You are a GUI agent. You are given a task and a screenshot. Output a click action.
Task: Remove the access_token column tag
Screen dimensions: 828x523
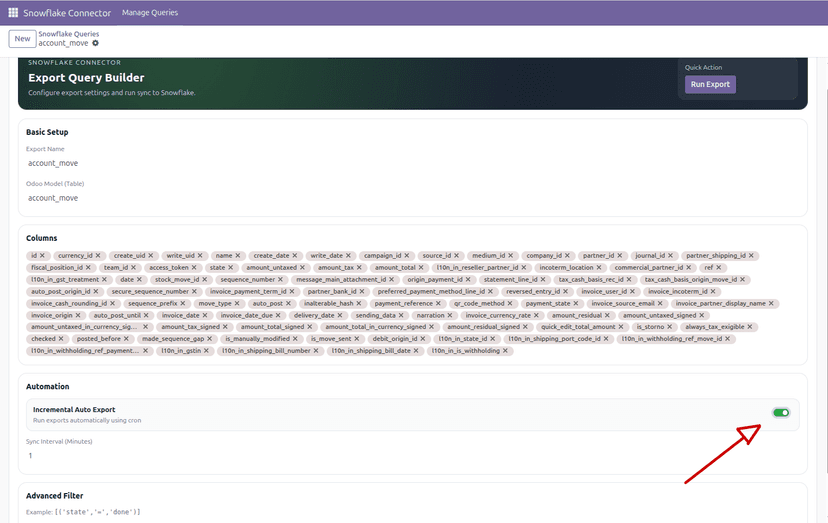(194, 268)
